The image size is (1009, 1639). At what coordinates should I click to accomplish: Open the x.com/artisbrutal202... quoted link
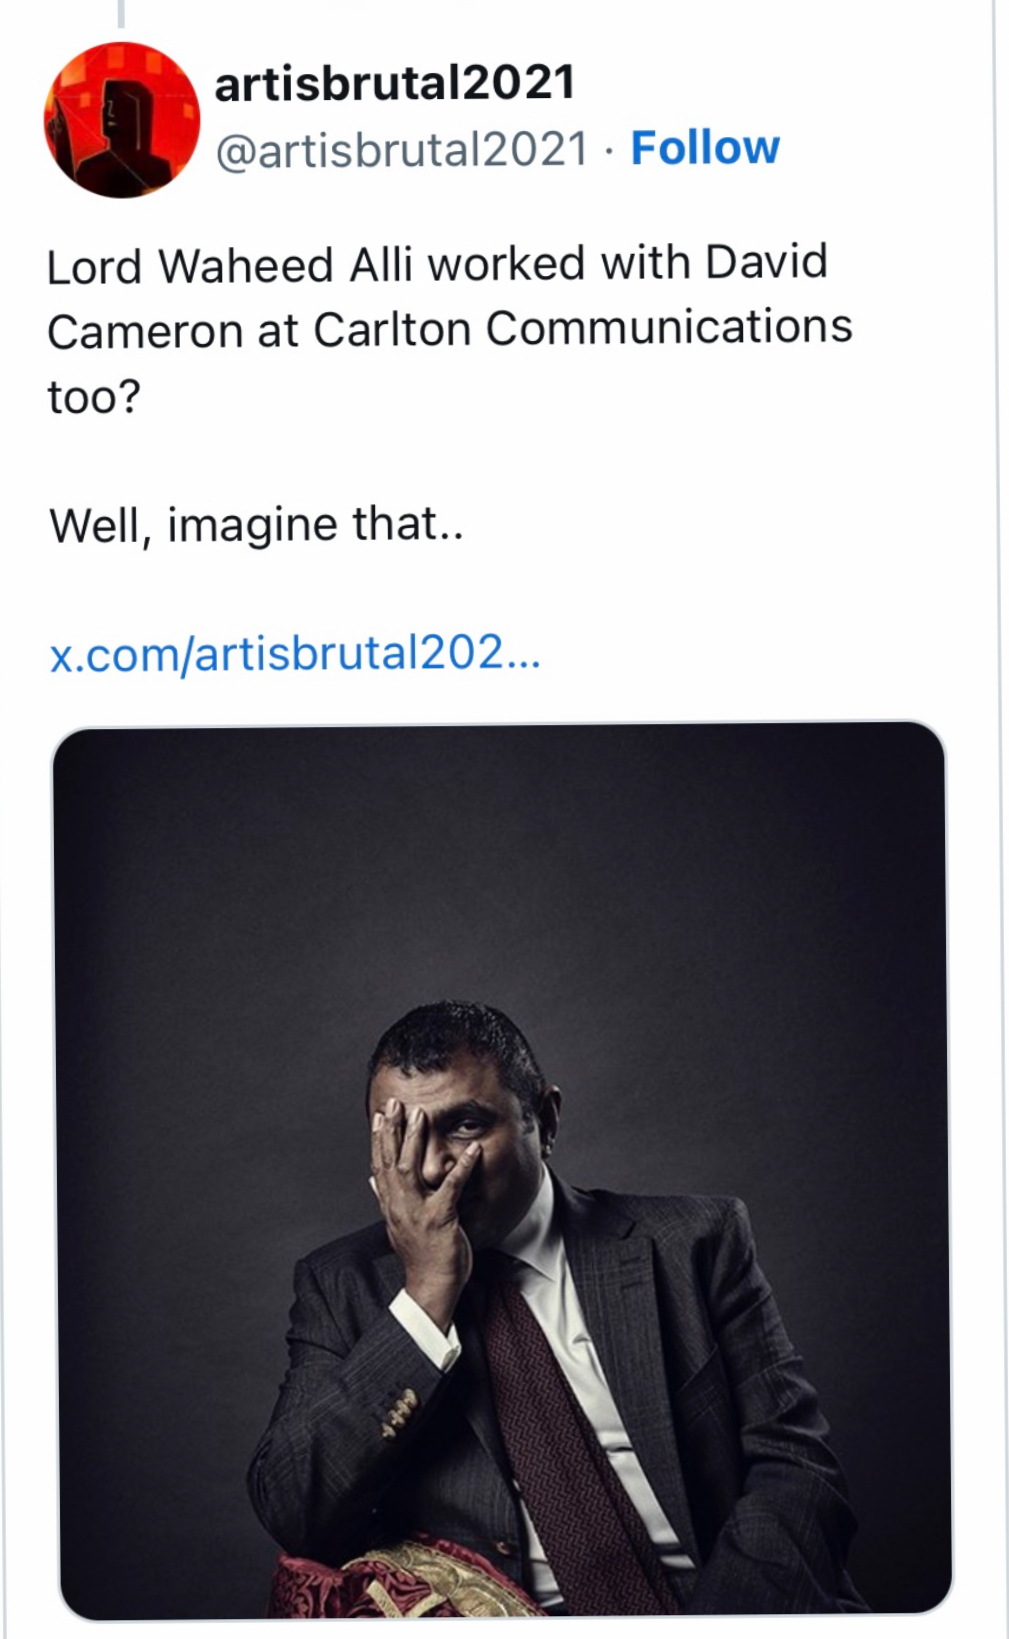tap(295, 654)
